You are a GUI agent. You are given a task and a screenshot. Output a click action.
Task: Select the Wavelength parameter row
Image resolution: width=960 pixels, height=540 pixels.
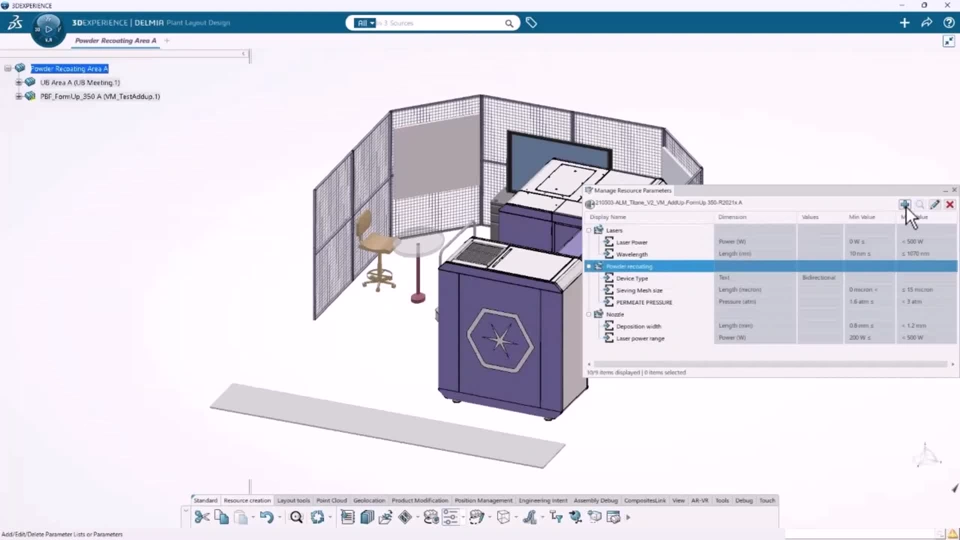(771, 254)
